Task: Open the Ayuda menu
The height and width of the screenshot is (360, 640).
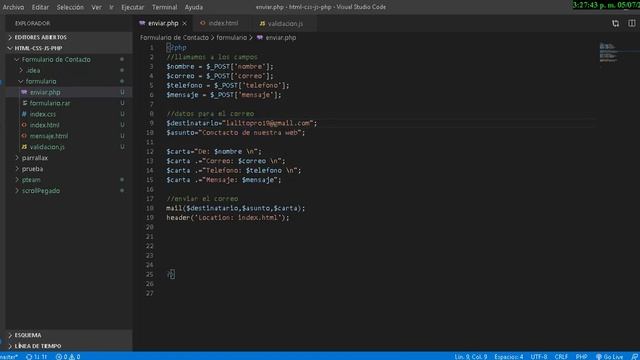Action: (x=193, y=7)
